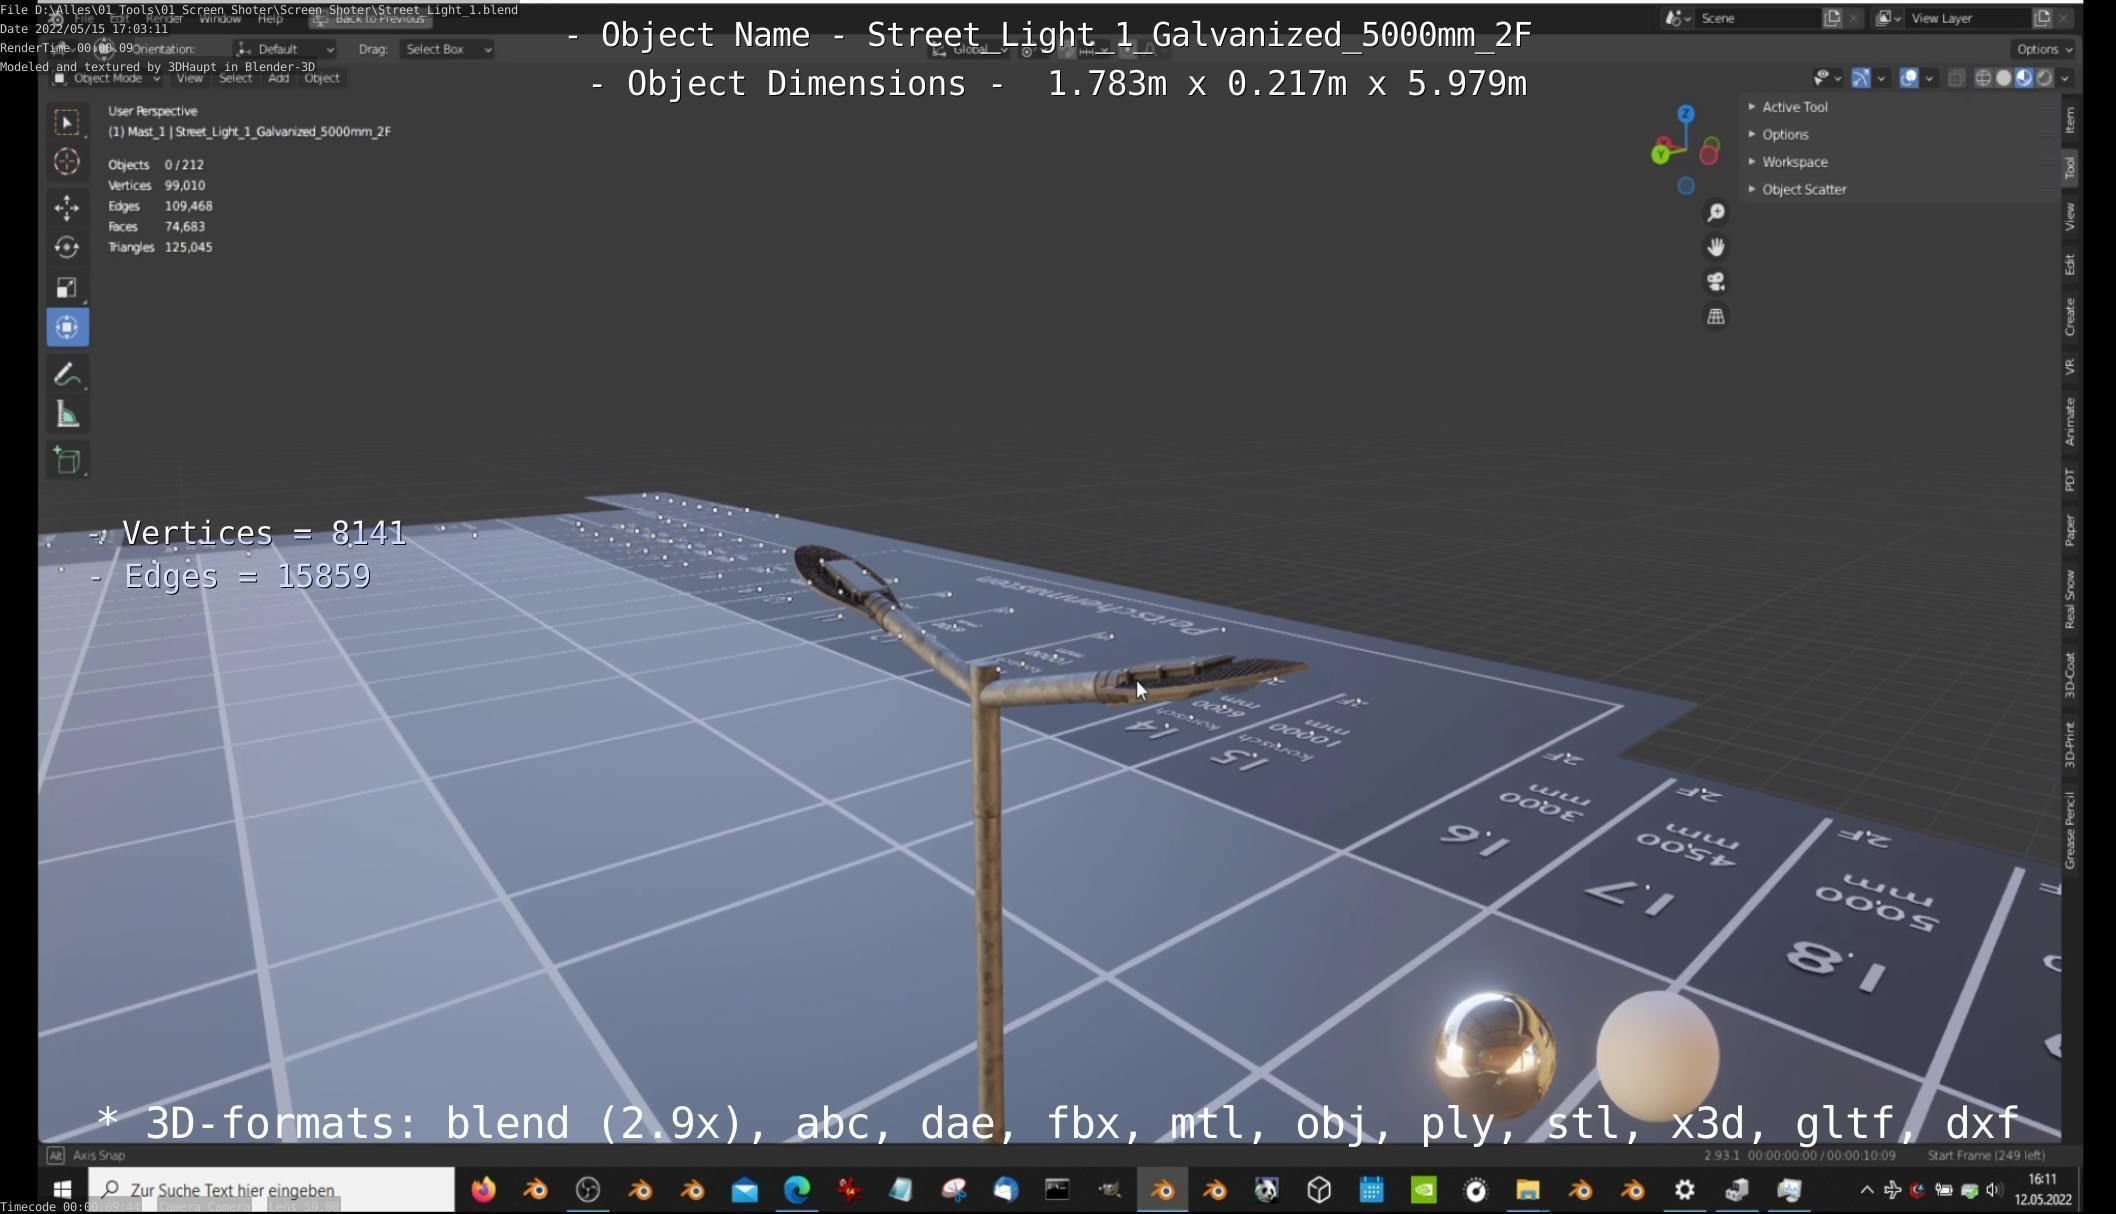2116x1214 pixels.
Task: Click the Scene name field
Action: 1757,18
